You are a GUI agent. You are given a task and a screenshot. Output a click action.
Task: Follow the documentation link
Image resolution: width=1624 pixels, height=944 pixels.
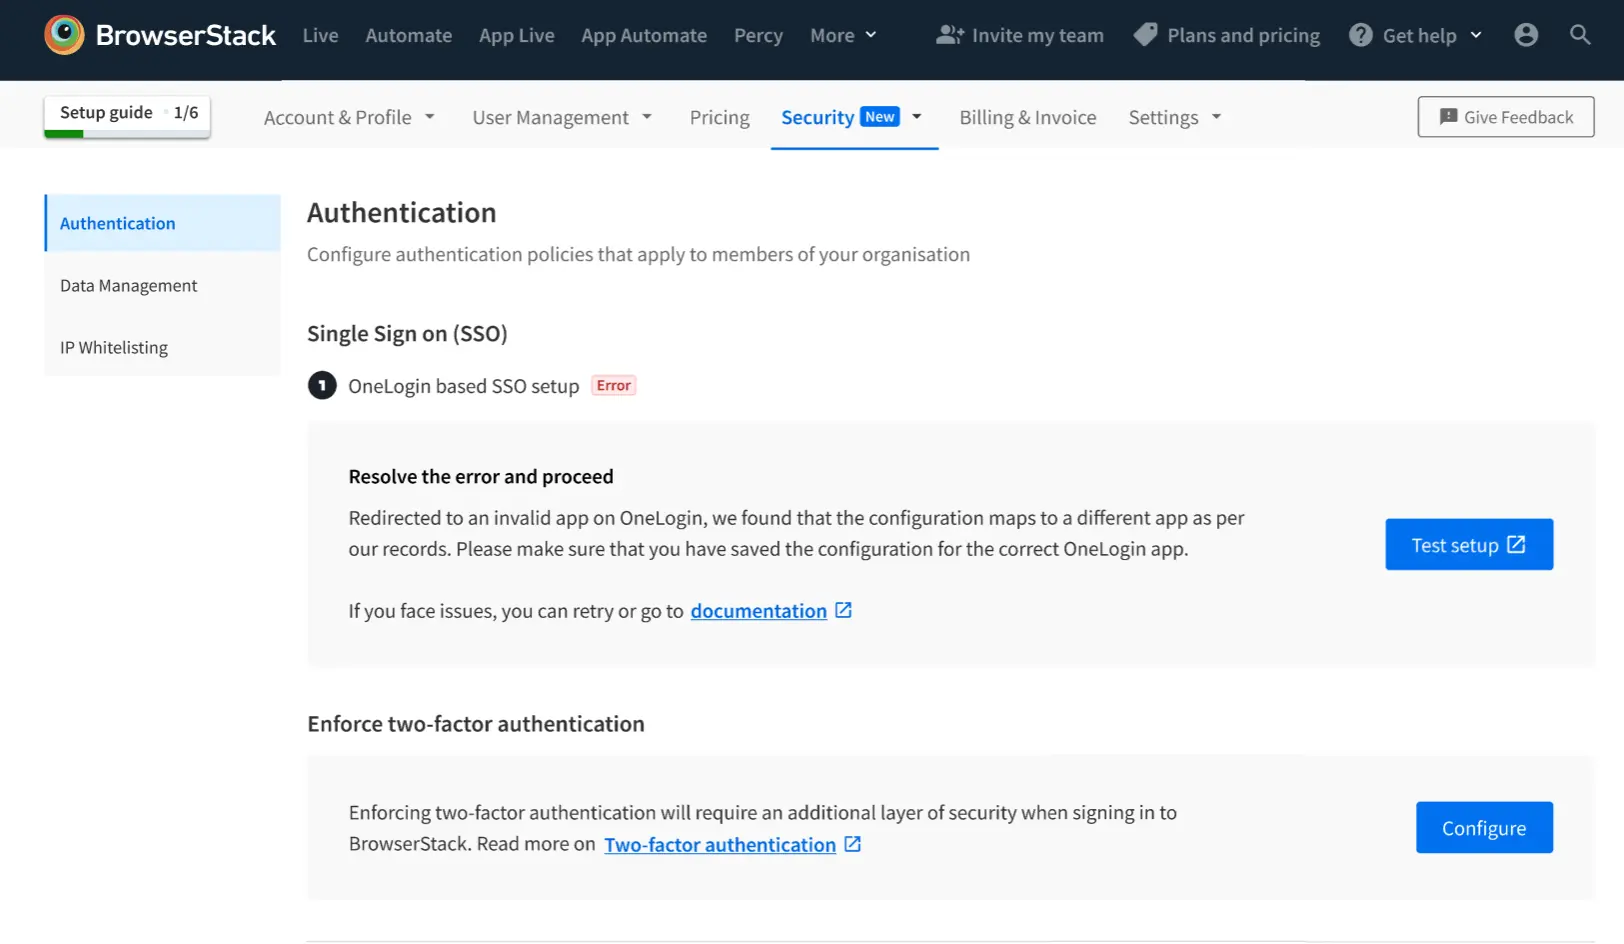pos(758,611)
